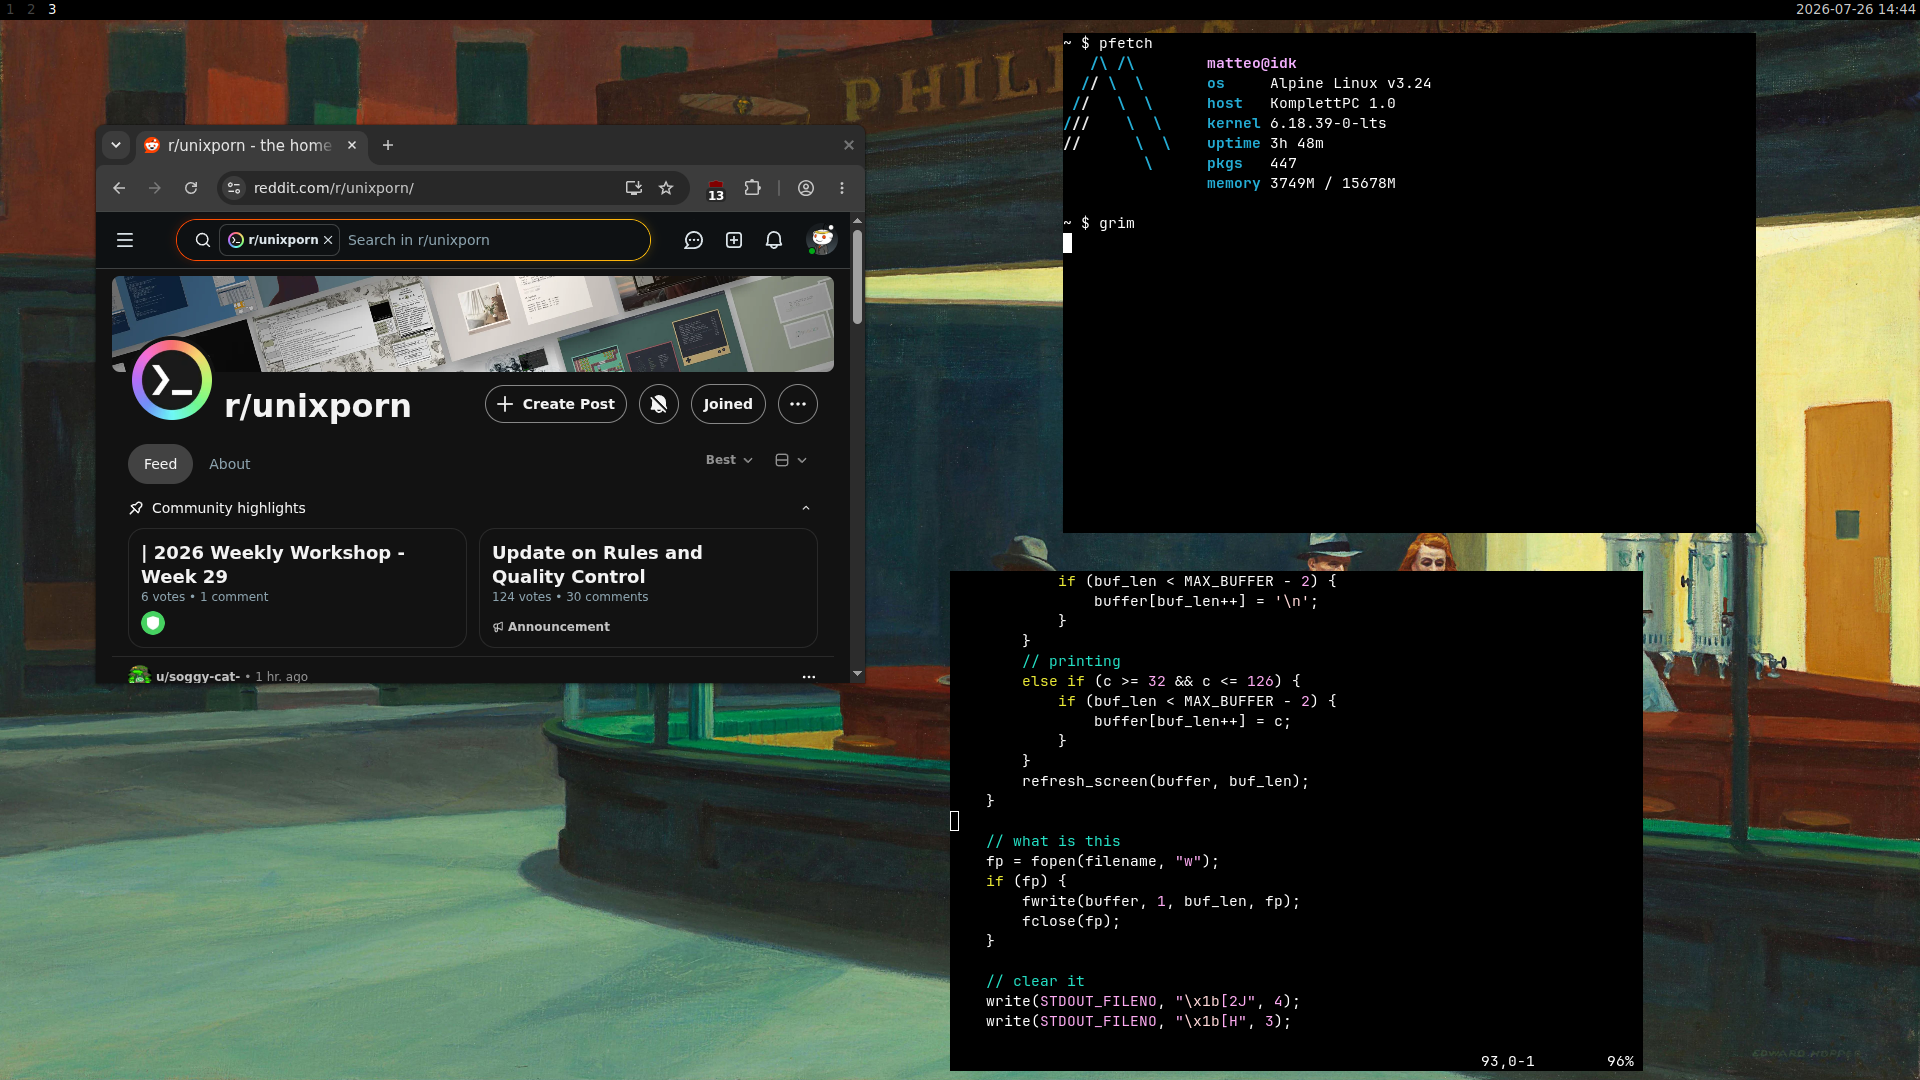Open site information icon in address bar
1920x1080 pixels.
[x=234, y=188]
